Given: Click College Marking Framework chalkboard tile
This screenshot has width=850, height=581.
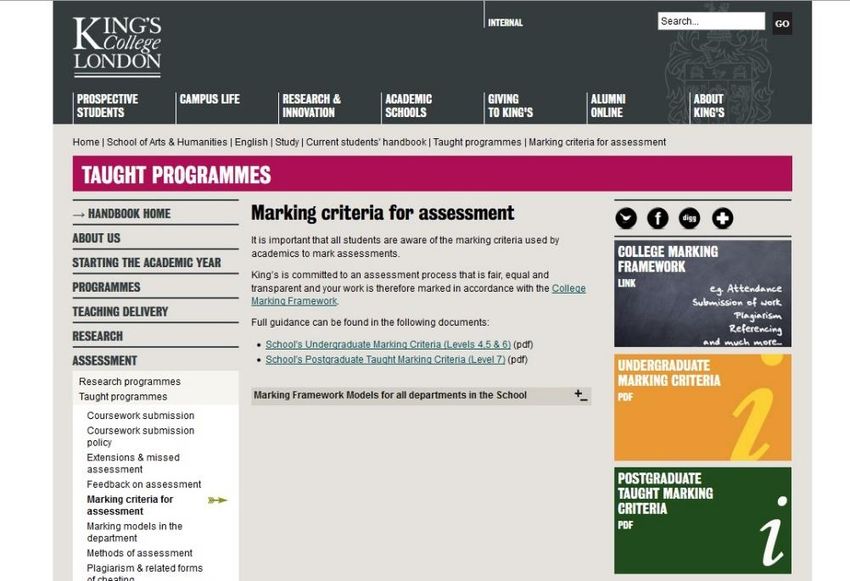Looking at the screenshot, I should 703,293.
